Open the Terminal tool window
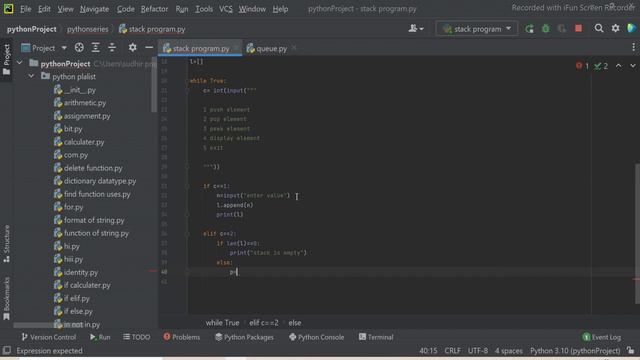 coord(376,337)
